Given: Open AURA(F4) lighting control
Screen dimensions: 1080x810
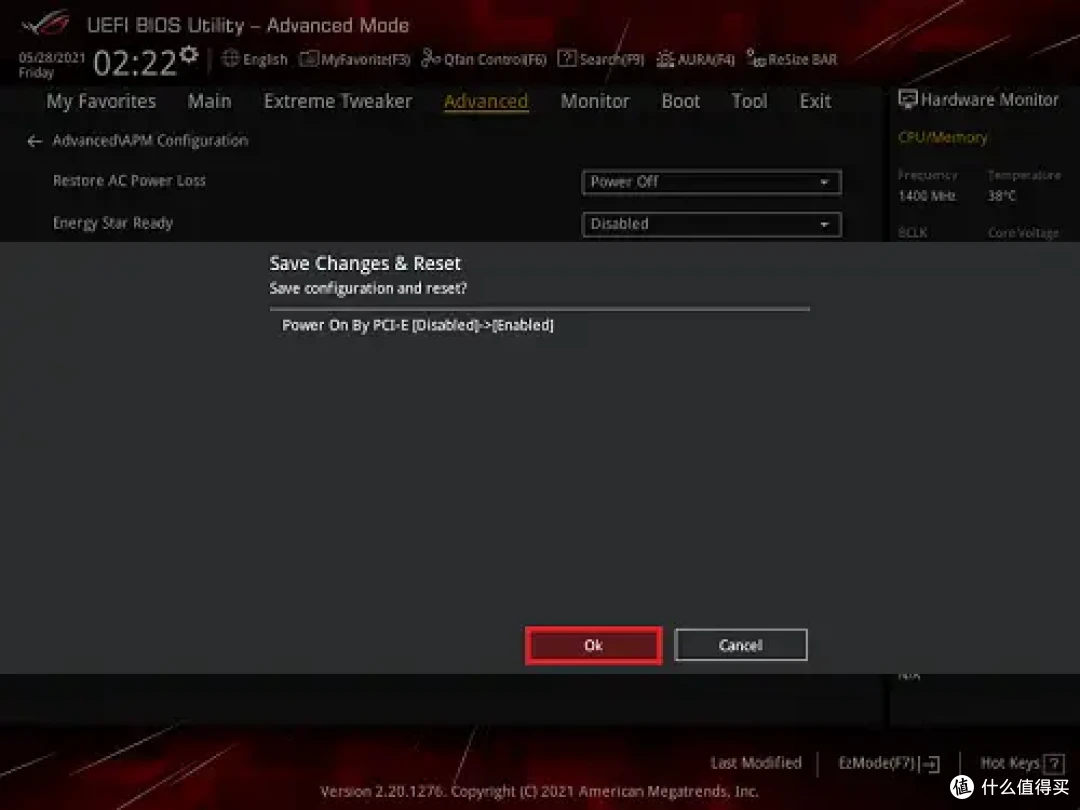Looking at the screenshot, I should [696, 59].
